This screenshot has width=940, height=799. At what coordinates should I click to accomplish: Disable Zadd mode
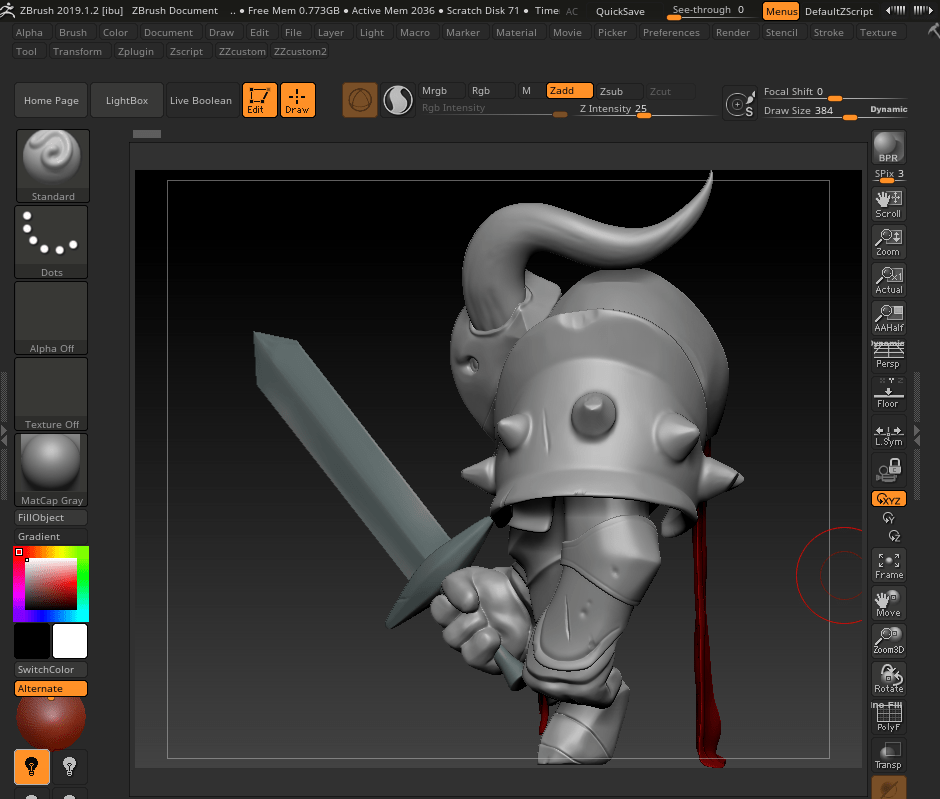coord(569,91)
